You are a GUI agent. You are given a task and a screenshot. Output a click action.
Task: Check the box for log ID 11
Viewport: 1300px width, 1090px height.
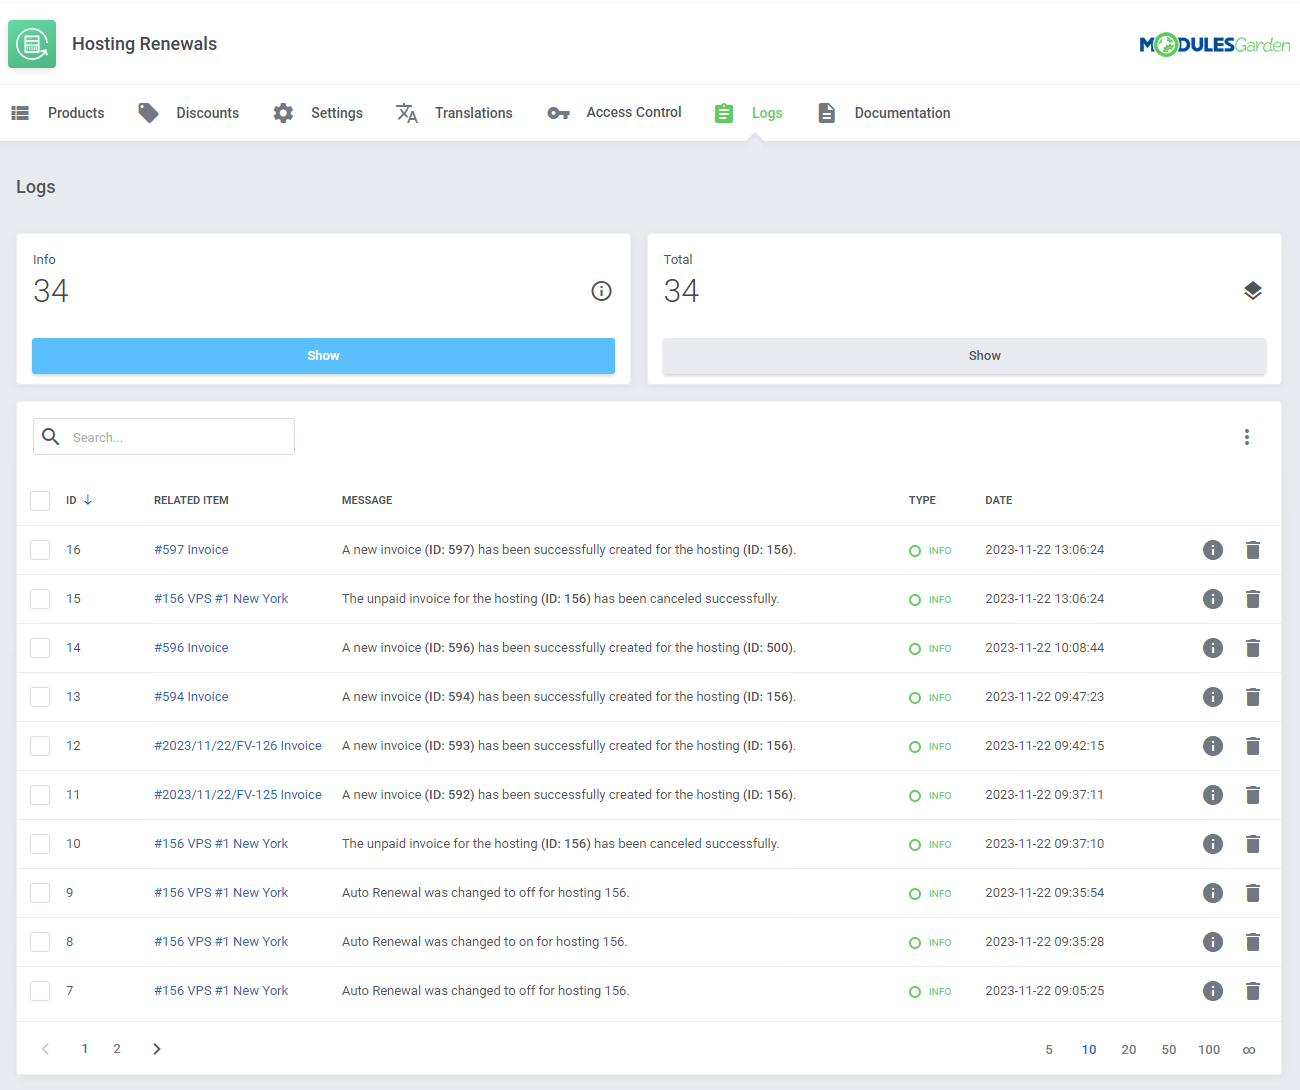[x=40, y=795]
